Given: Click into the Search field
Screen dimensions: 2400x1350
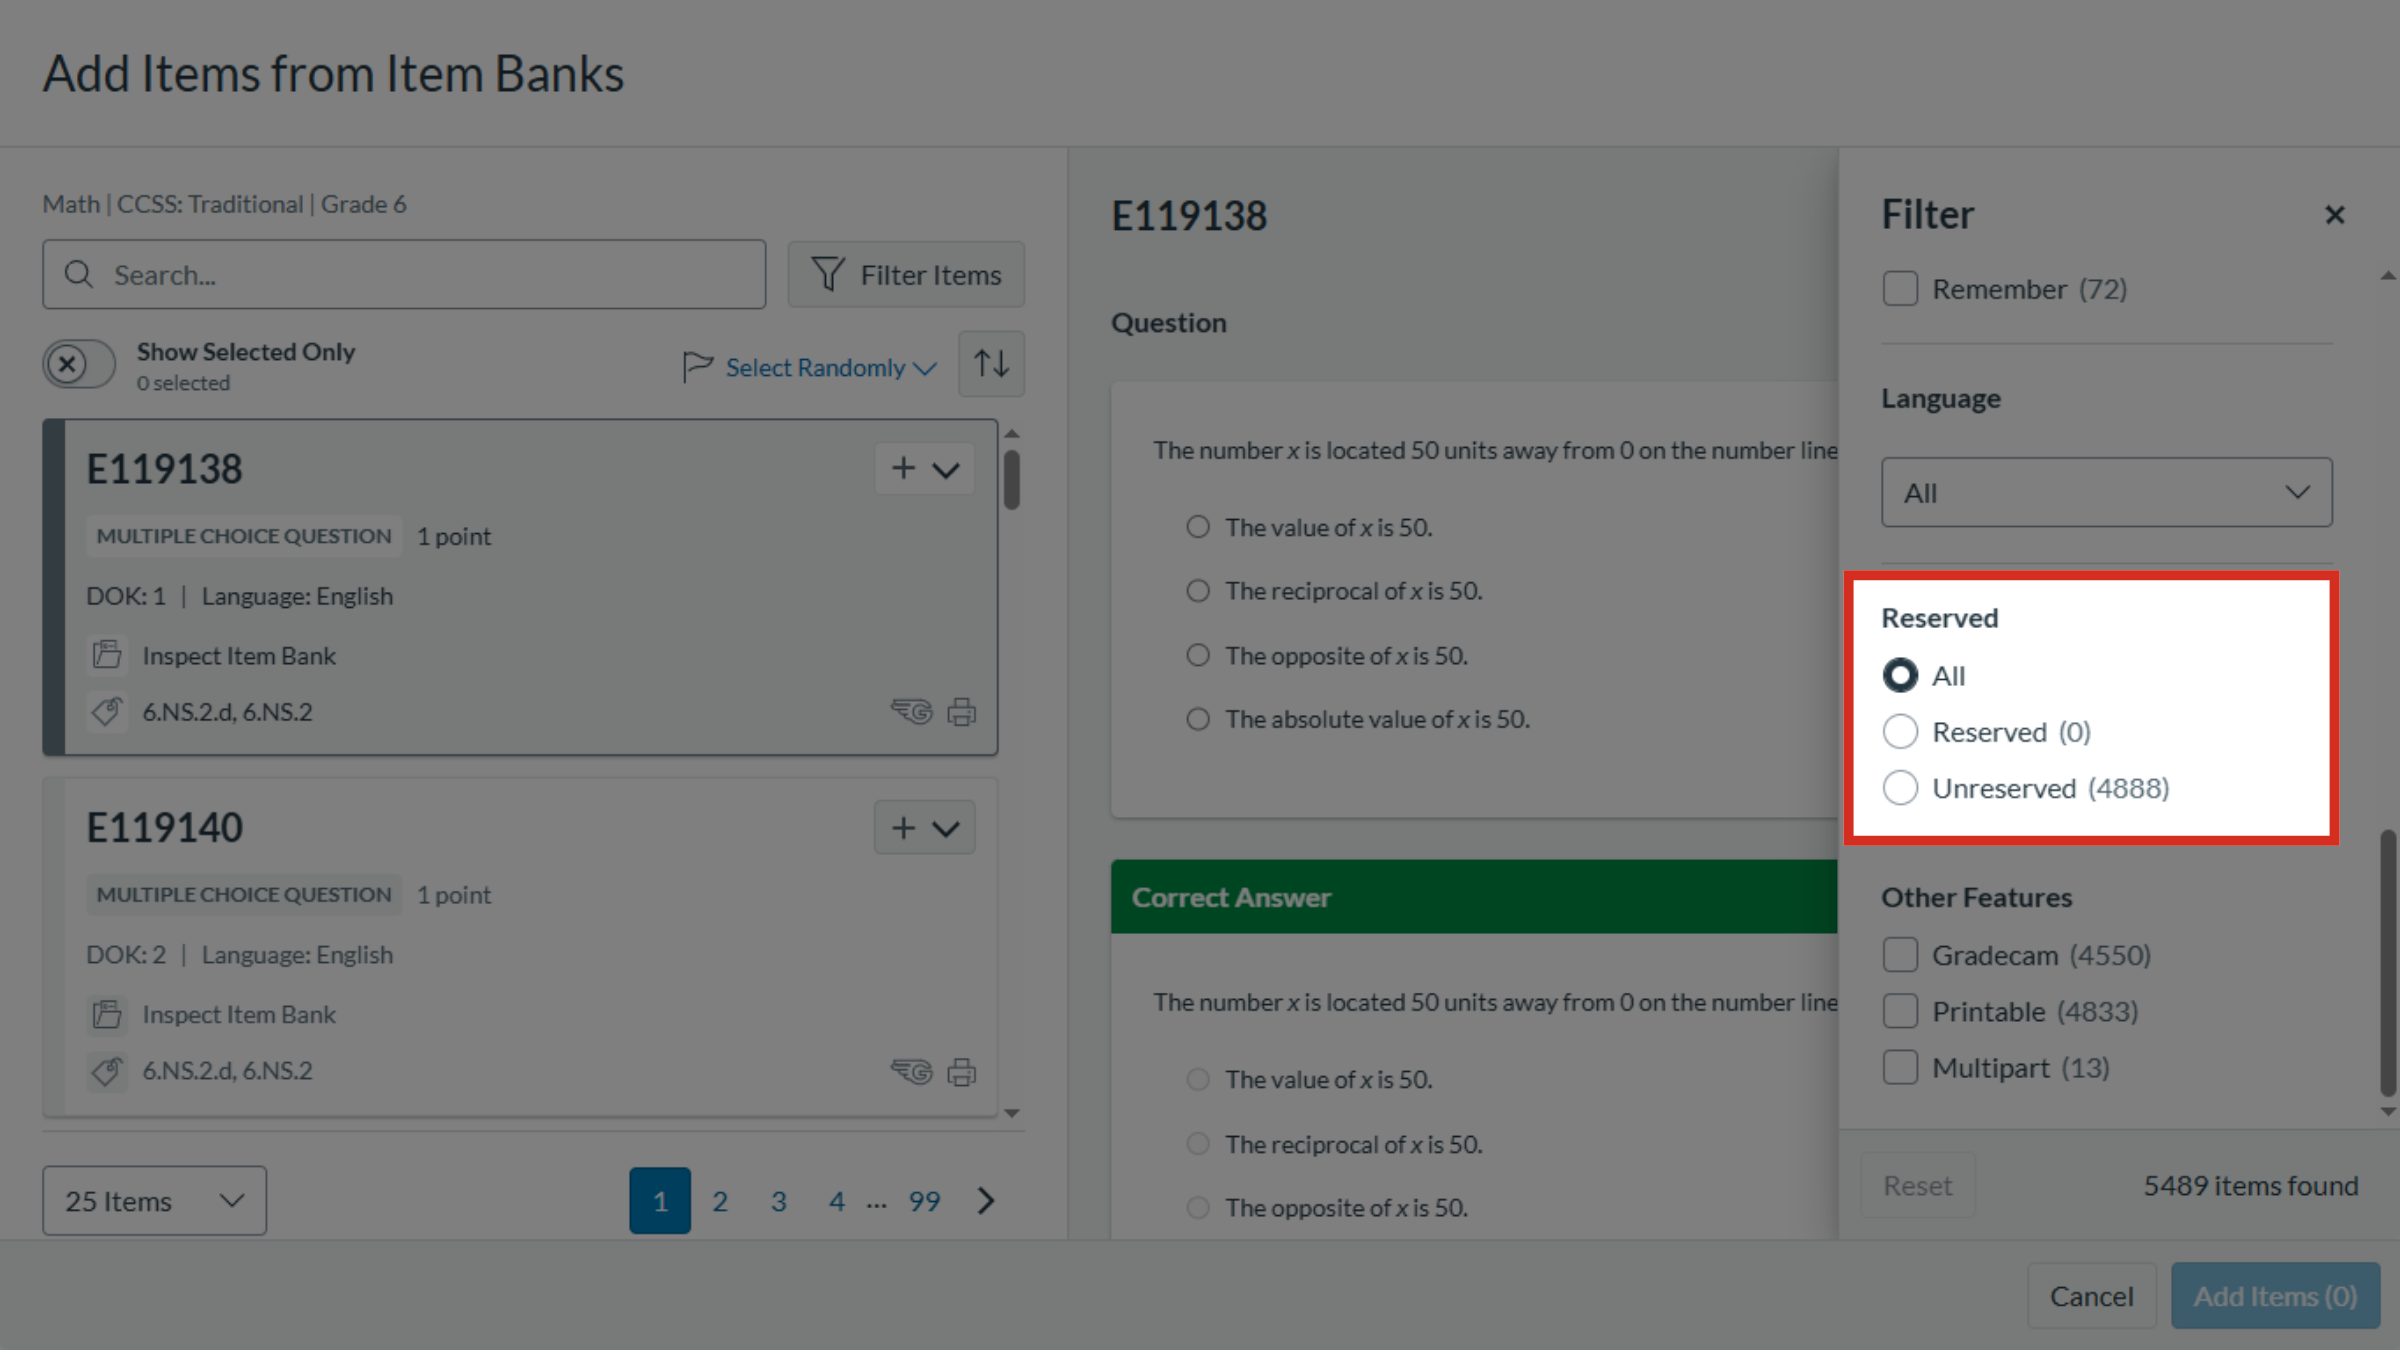Looking at the screenshot, I should coord(404,274).
